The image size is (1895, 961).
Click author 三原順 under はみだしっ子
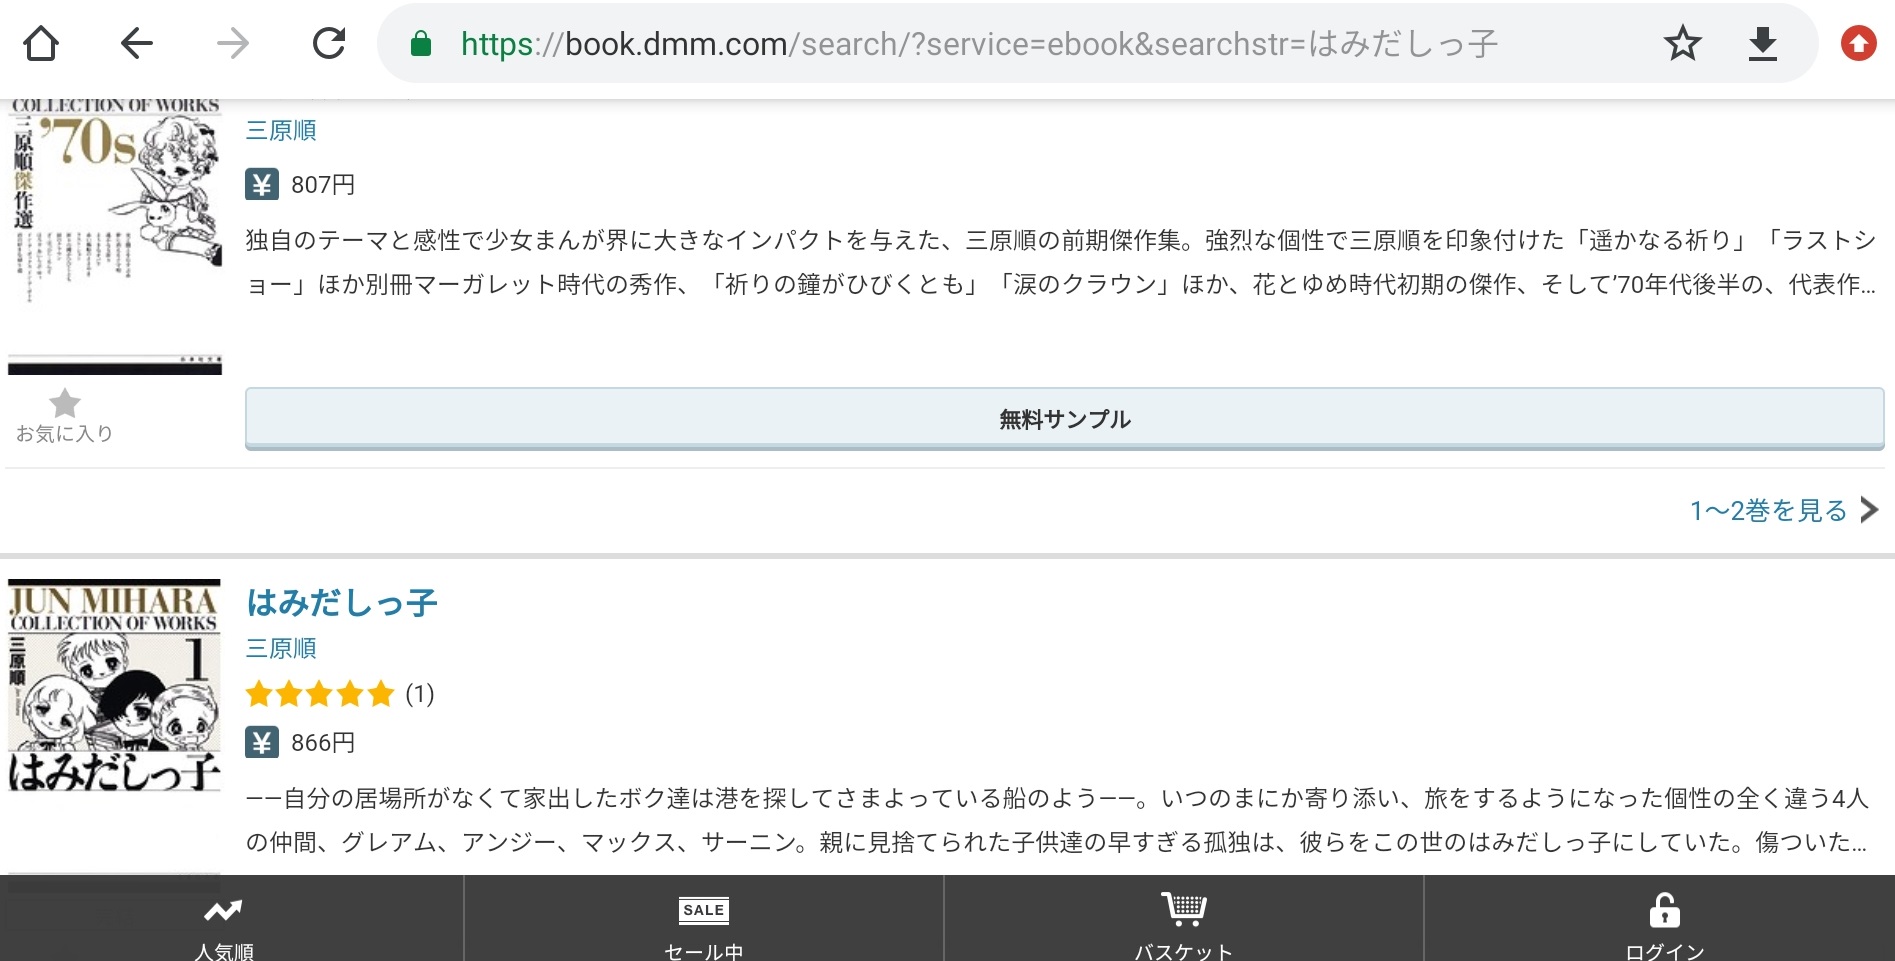coord(281,648)
